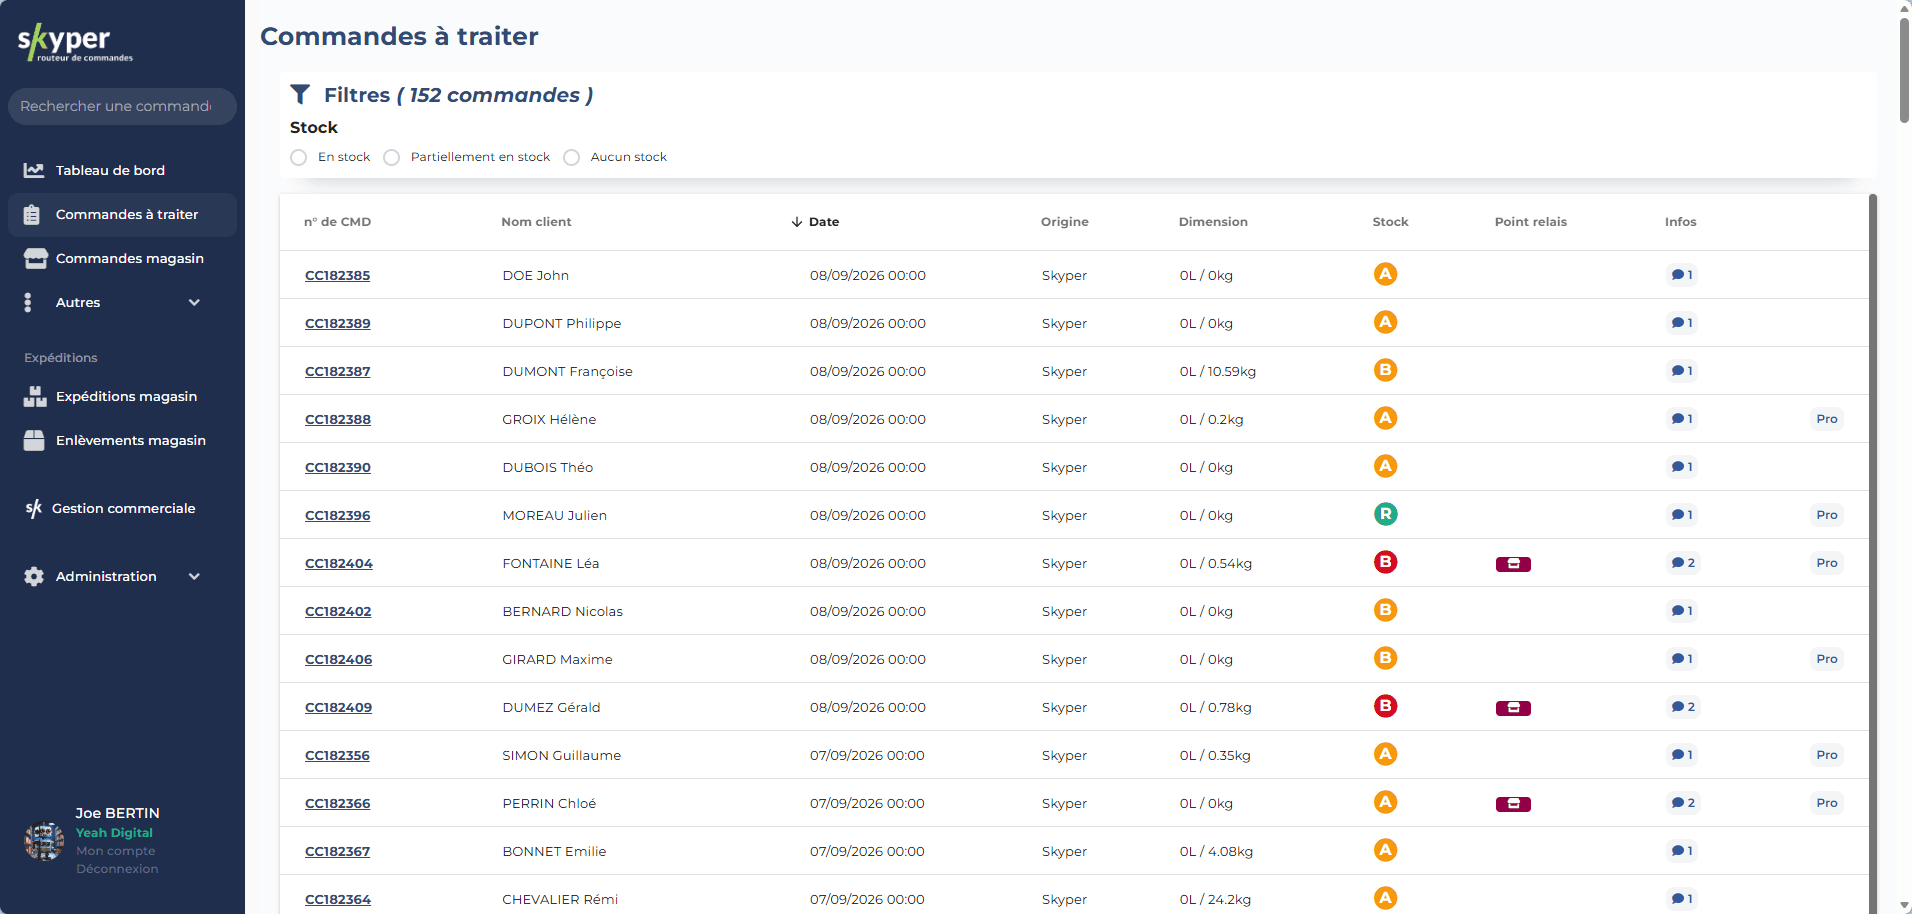Open Commandes magasin menu item
Viewport: 1912px width, 914px height.
click(x=122, y=258)
